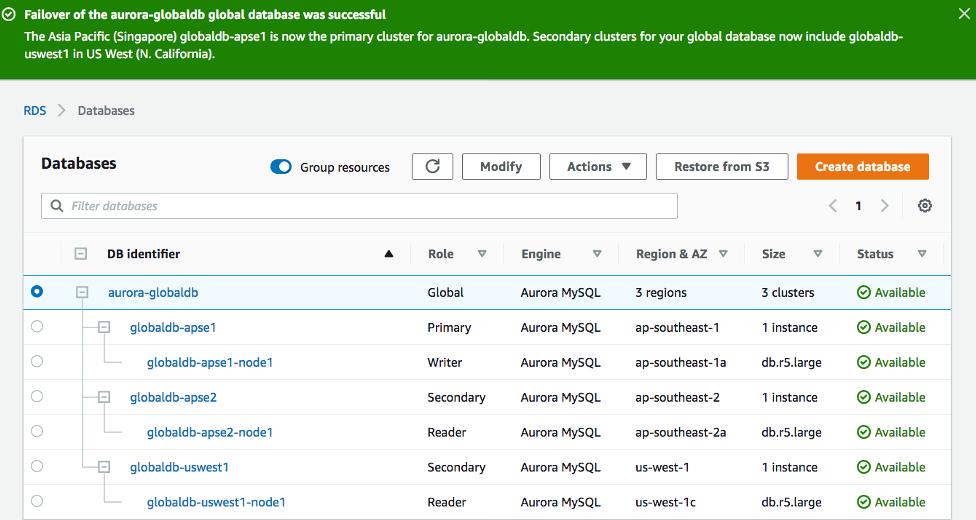Click page number 1 in pagination
Viewport: 976px width, 520px height.
pos(858,206)
